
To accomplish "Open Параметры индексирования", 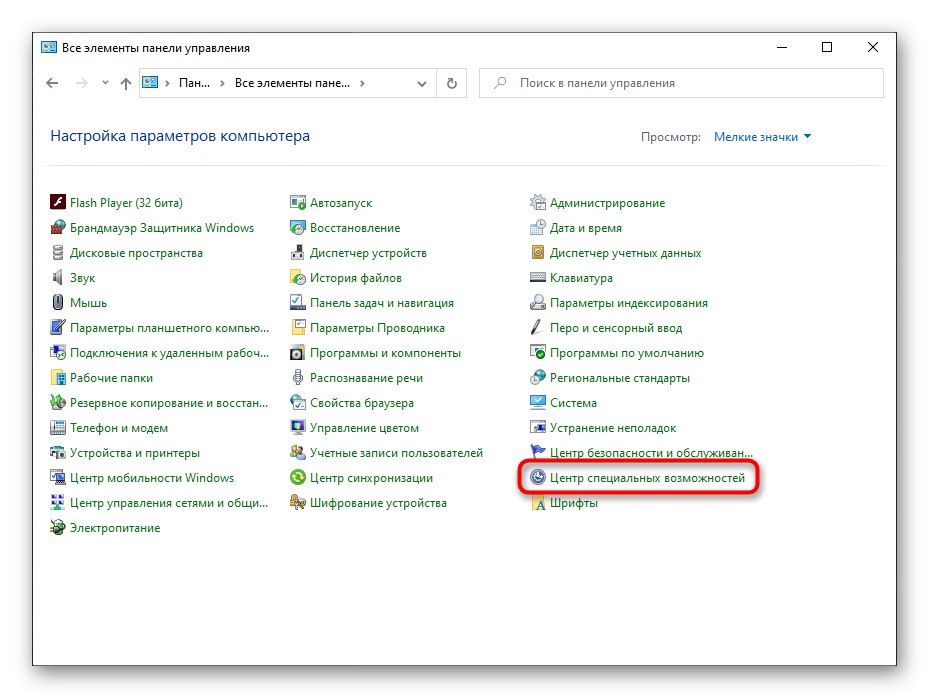I will (x=629, y=303).
